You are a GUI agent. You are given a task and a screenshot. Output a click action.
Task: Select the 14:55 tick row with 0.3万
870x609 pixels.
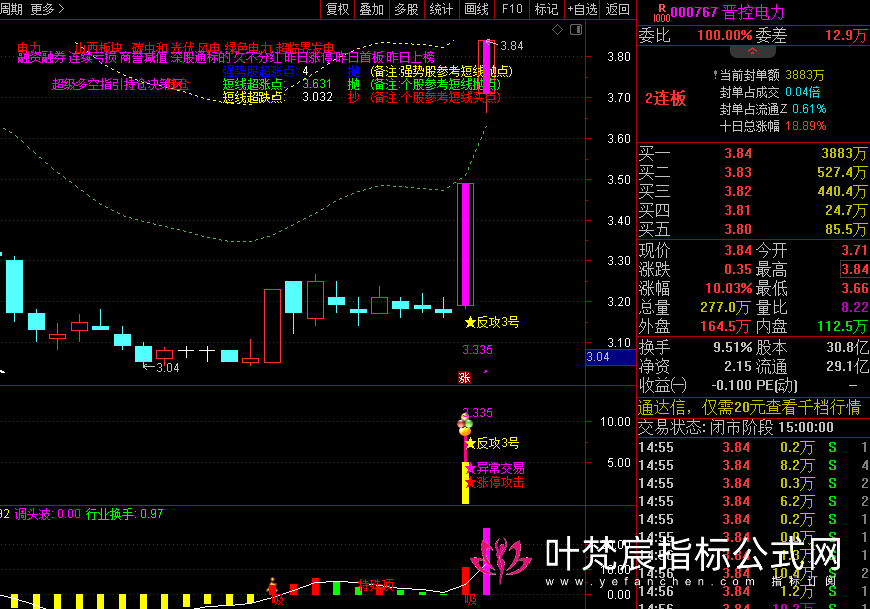point(753,484)
